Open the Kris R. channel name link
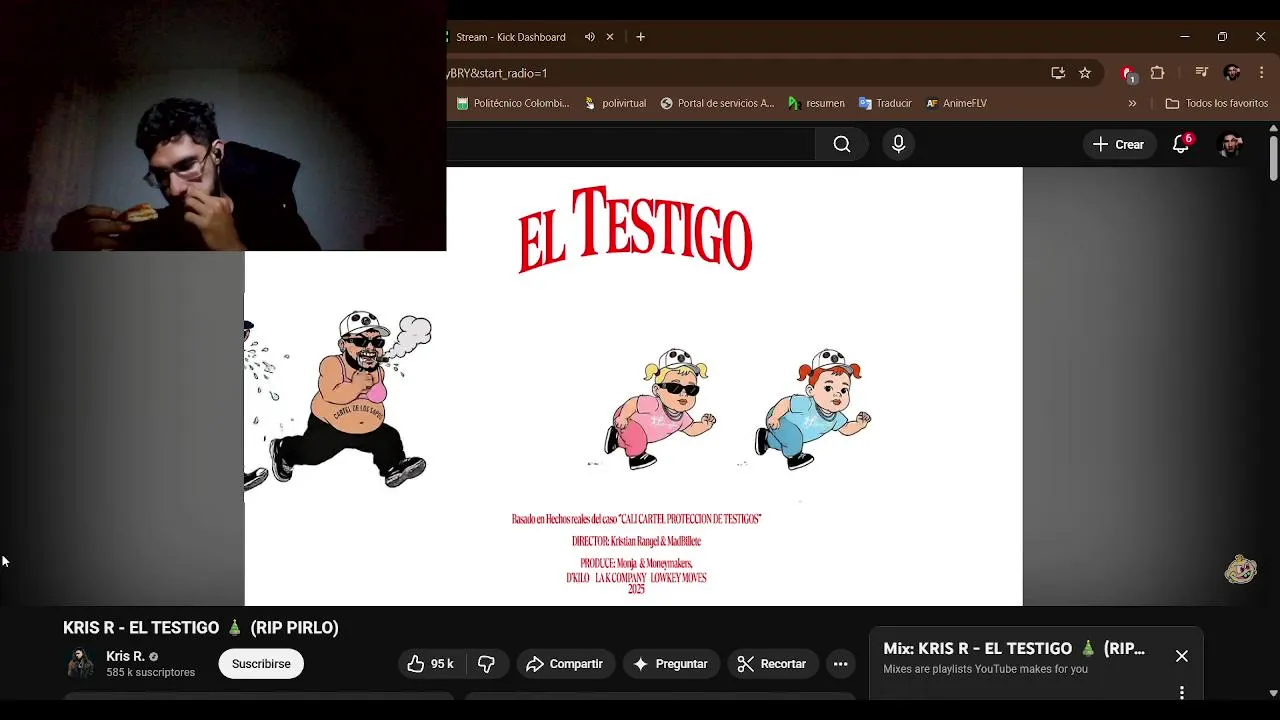This screenshot has width=1280, height=720. pos(126,656)
